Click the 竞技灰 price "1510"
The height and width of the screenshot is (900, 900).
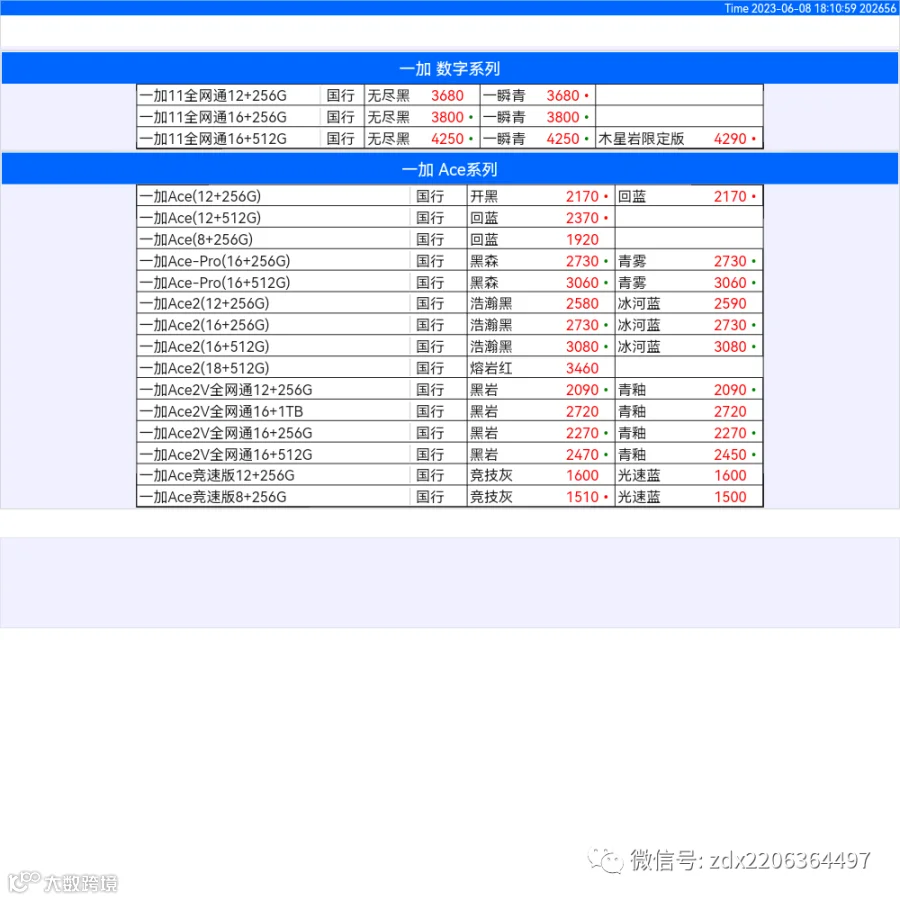582,497
